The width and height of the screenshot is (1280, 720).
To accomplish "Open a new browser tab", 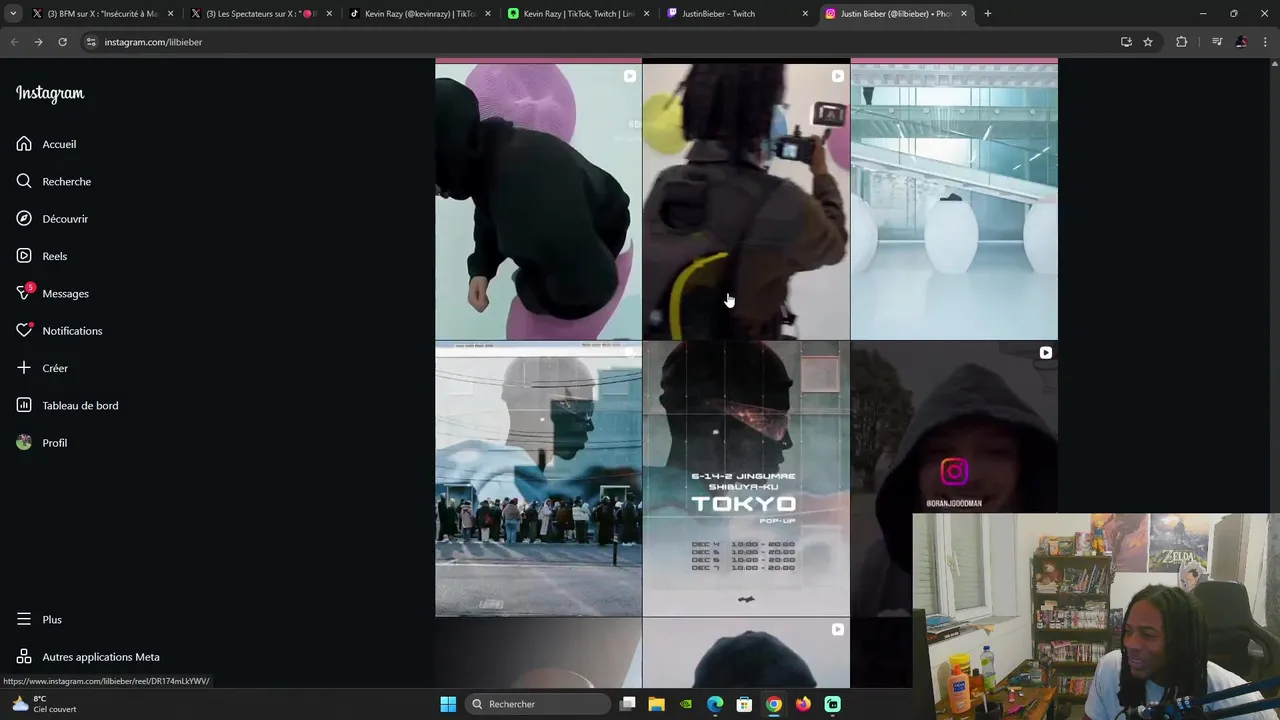I will click(x=988, y=14).
